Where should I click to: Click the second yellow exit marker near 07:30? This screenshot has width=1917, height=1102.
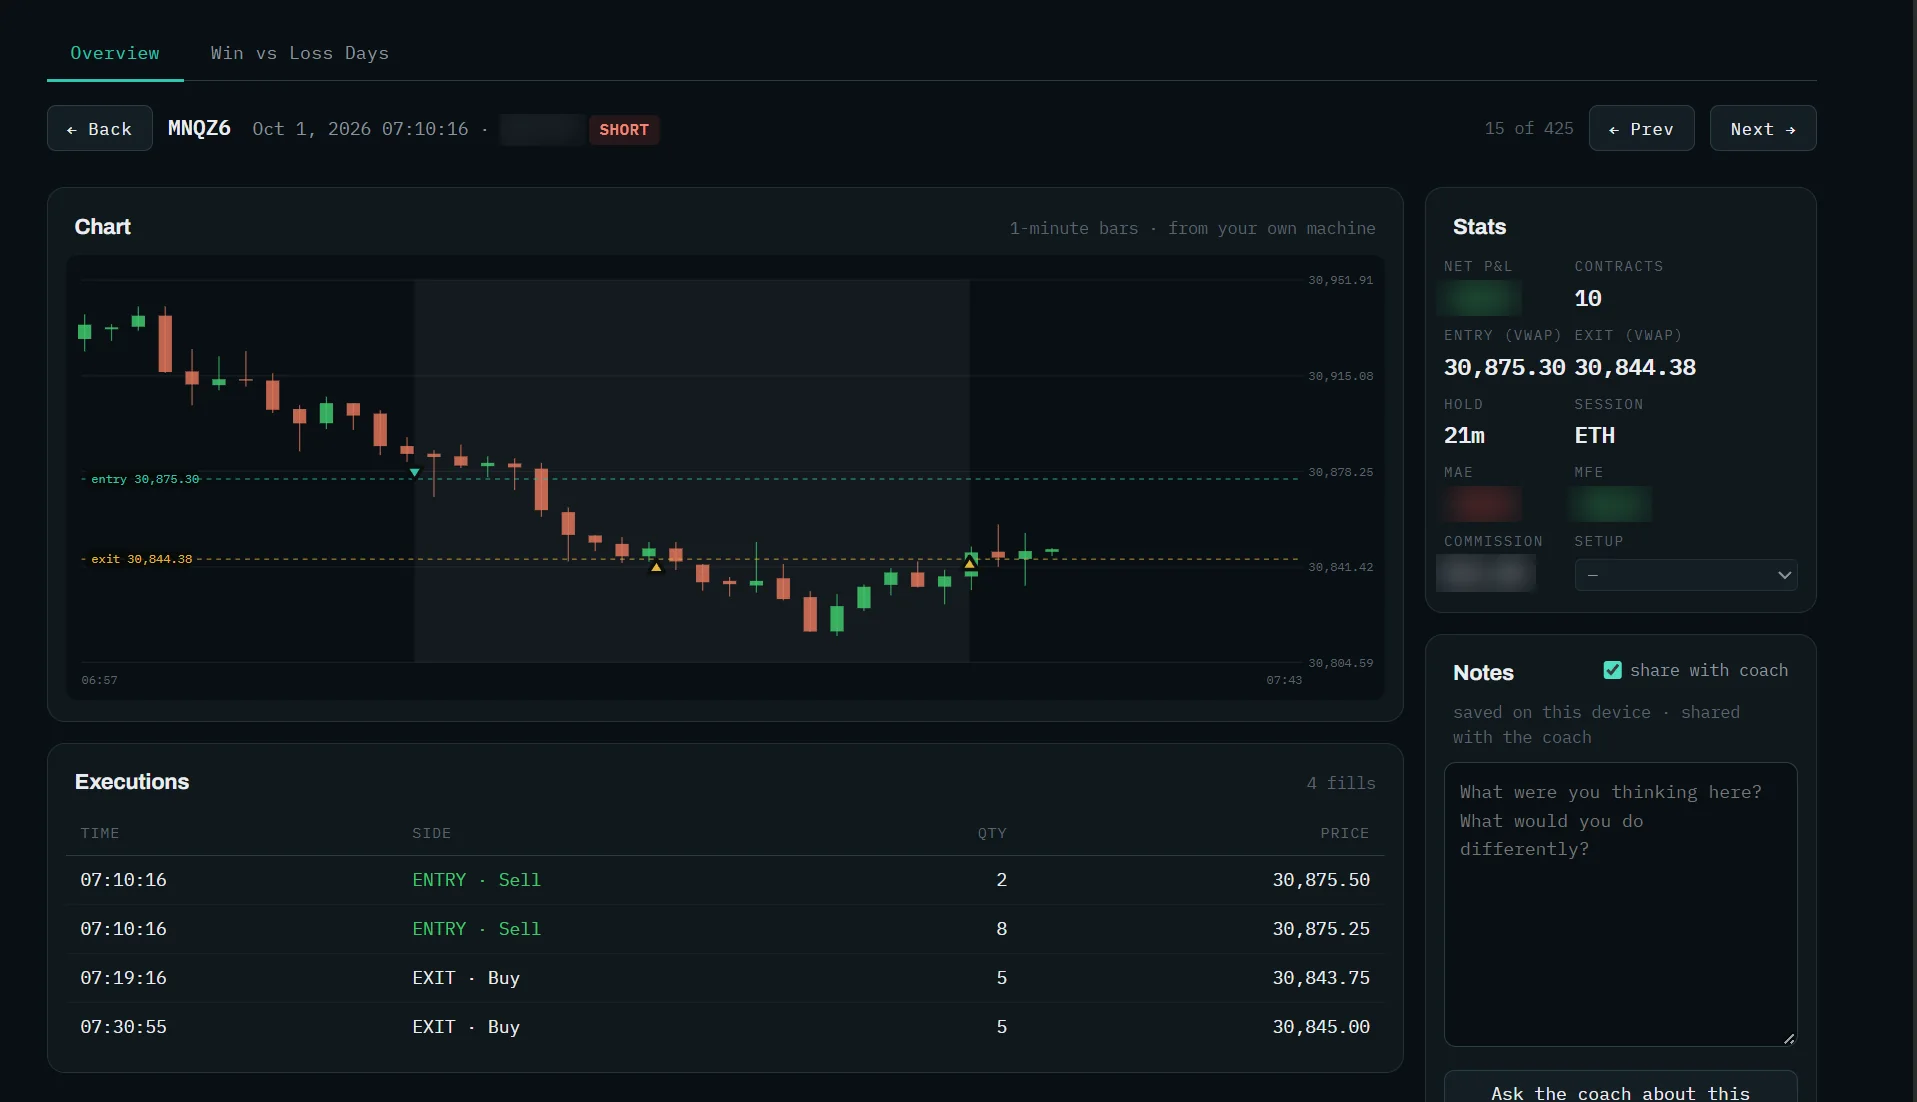tap(969, 564)
